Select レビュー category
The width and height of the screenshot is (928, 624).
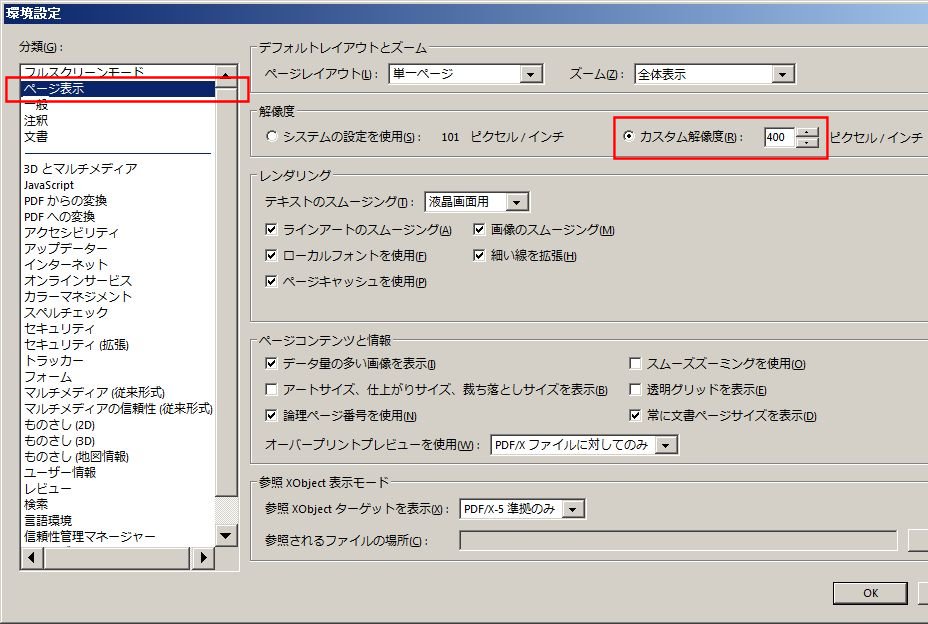pos(47,488)
